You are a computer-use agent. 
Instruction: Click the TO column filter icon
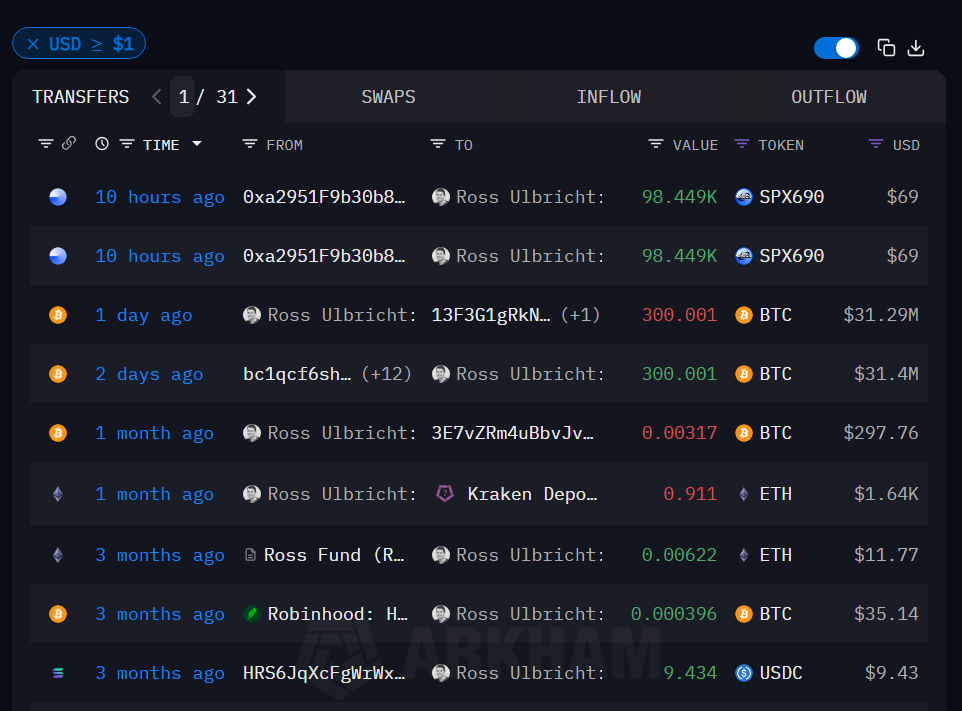tap(438, 144)
